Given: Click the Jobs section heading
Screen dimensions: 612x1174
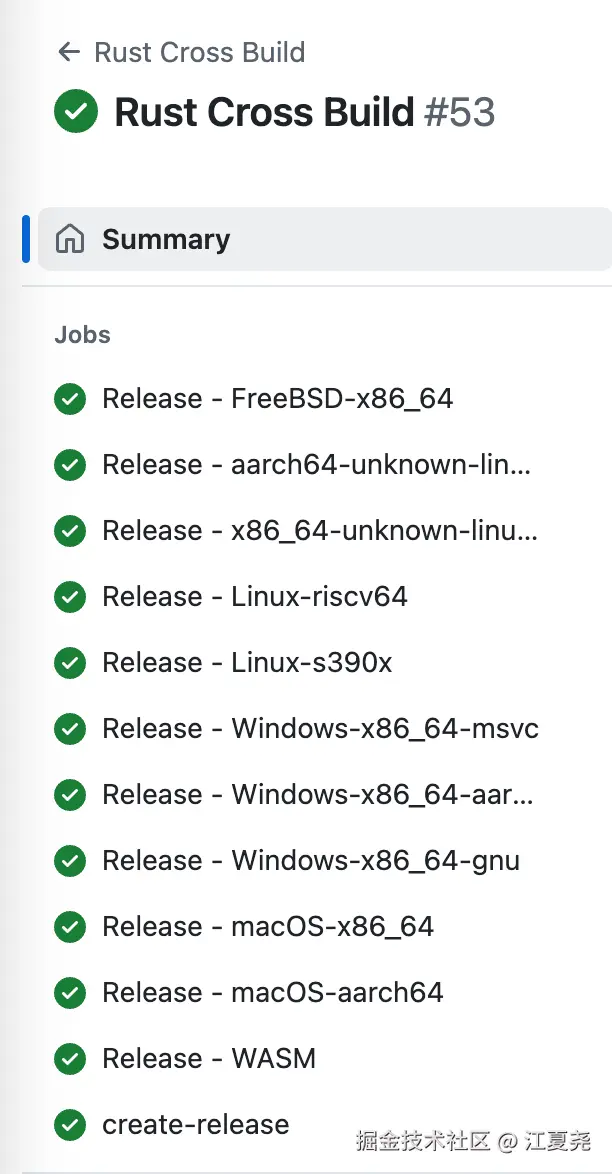Looking at the screenshot, I should pyautogui.click(x=82, y=335).
